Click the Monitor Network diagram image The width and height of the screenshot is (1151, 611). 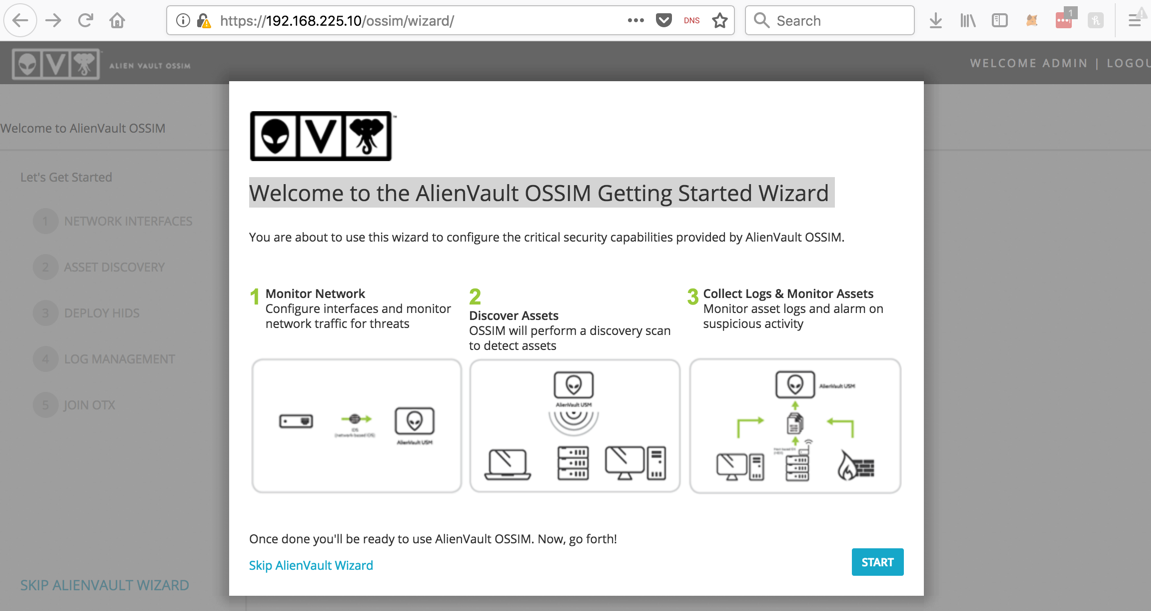click(x=357, y=426)
